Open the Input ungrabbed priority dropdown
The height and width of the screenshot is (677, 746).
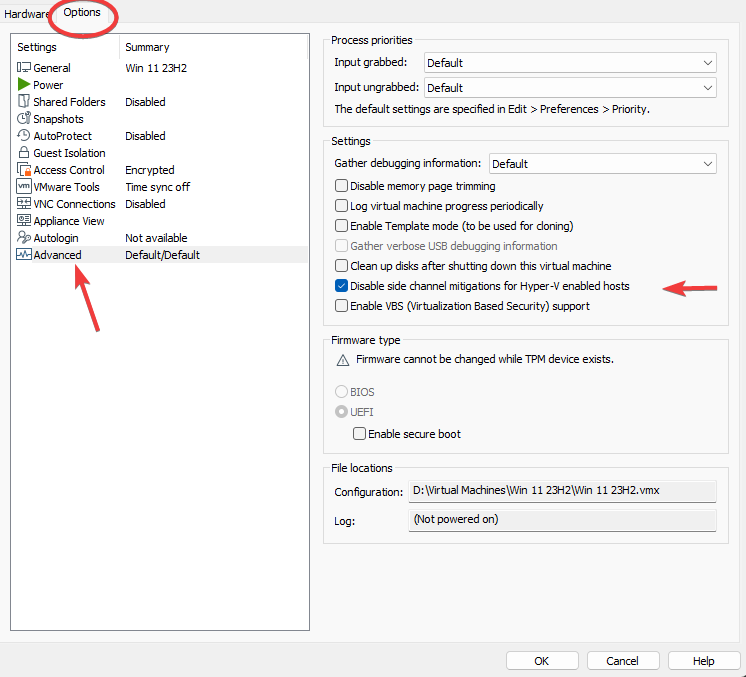point(570,88)
